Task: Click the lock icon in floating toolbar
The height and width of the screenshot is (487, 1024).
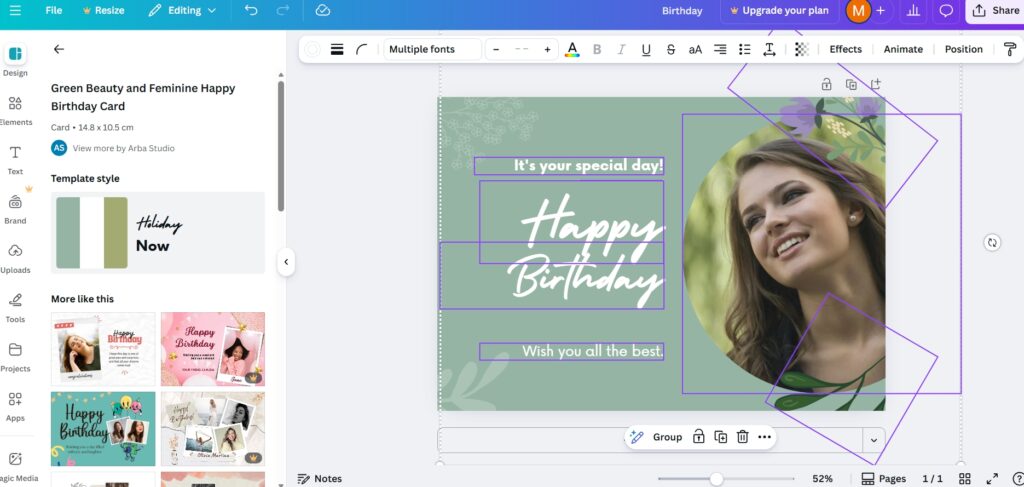Action: coord(698,437)
